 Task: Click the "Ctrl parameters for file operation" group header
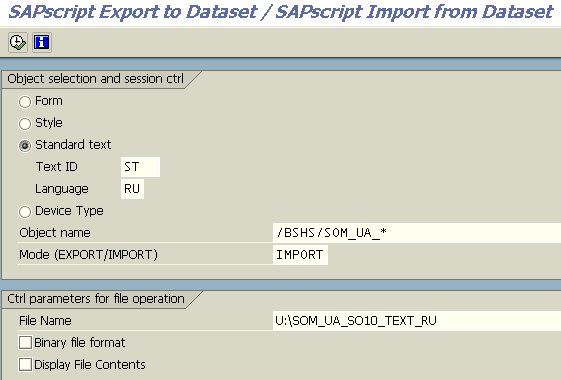pyautogui.click(x=96, y=299)
